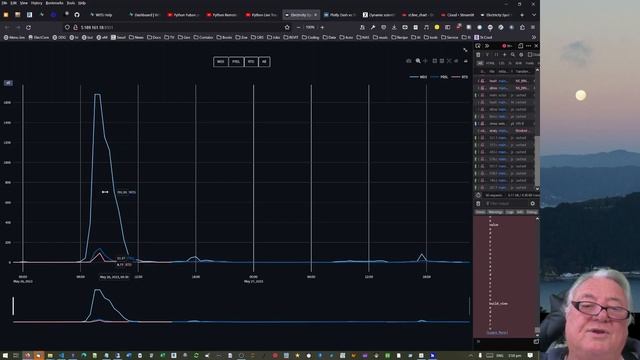
Task: Toggle the RTD trace in chart legend
Action: point(460,77)
